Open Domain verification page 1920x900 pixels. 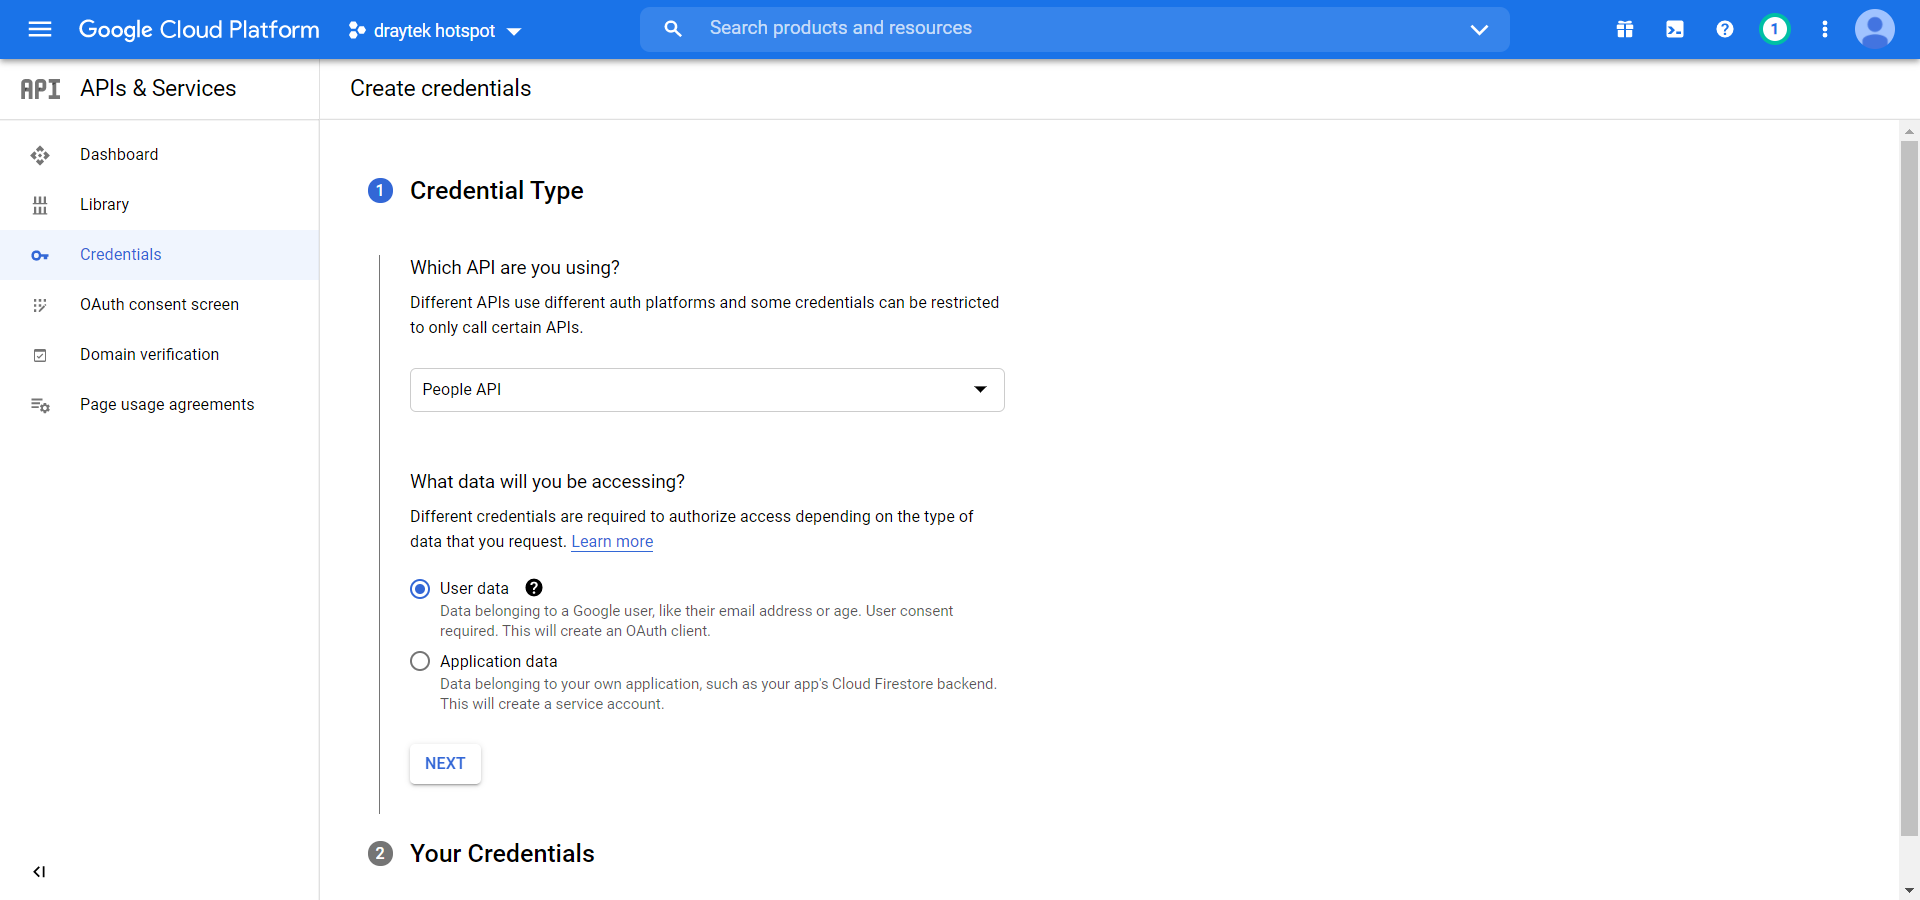tap(160, 355)
